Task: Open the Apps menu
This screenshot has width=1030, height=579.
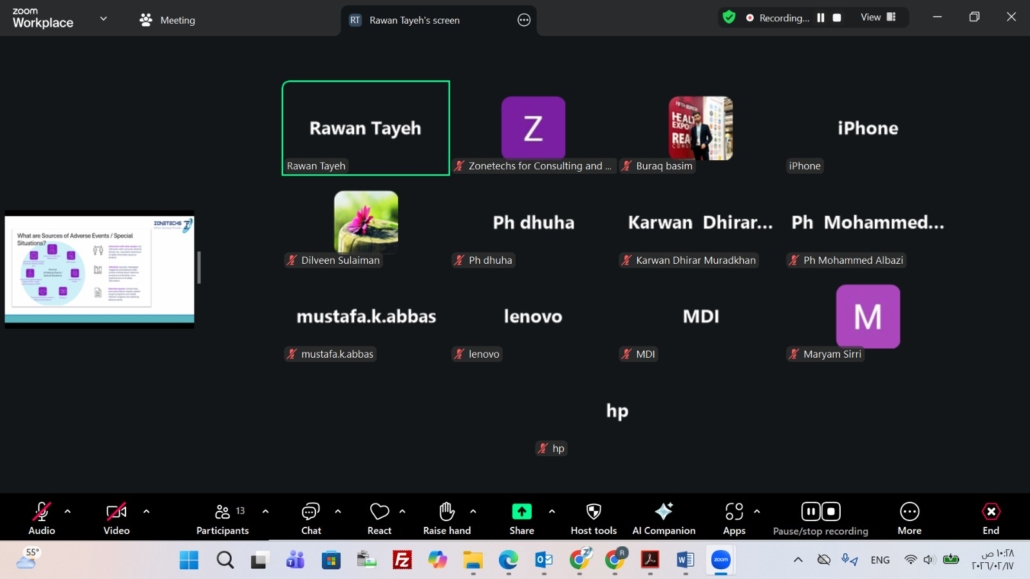Action: coord(734,518)
